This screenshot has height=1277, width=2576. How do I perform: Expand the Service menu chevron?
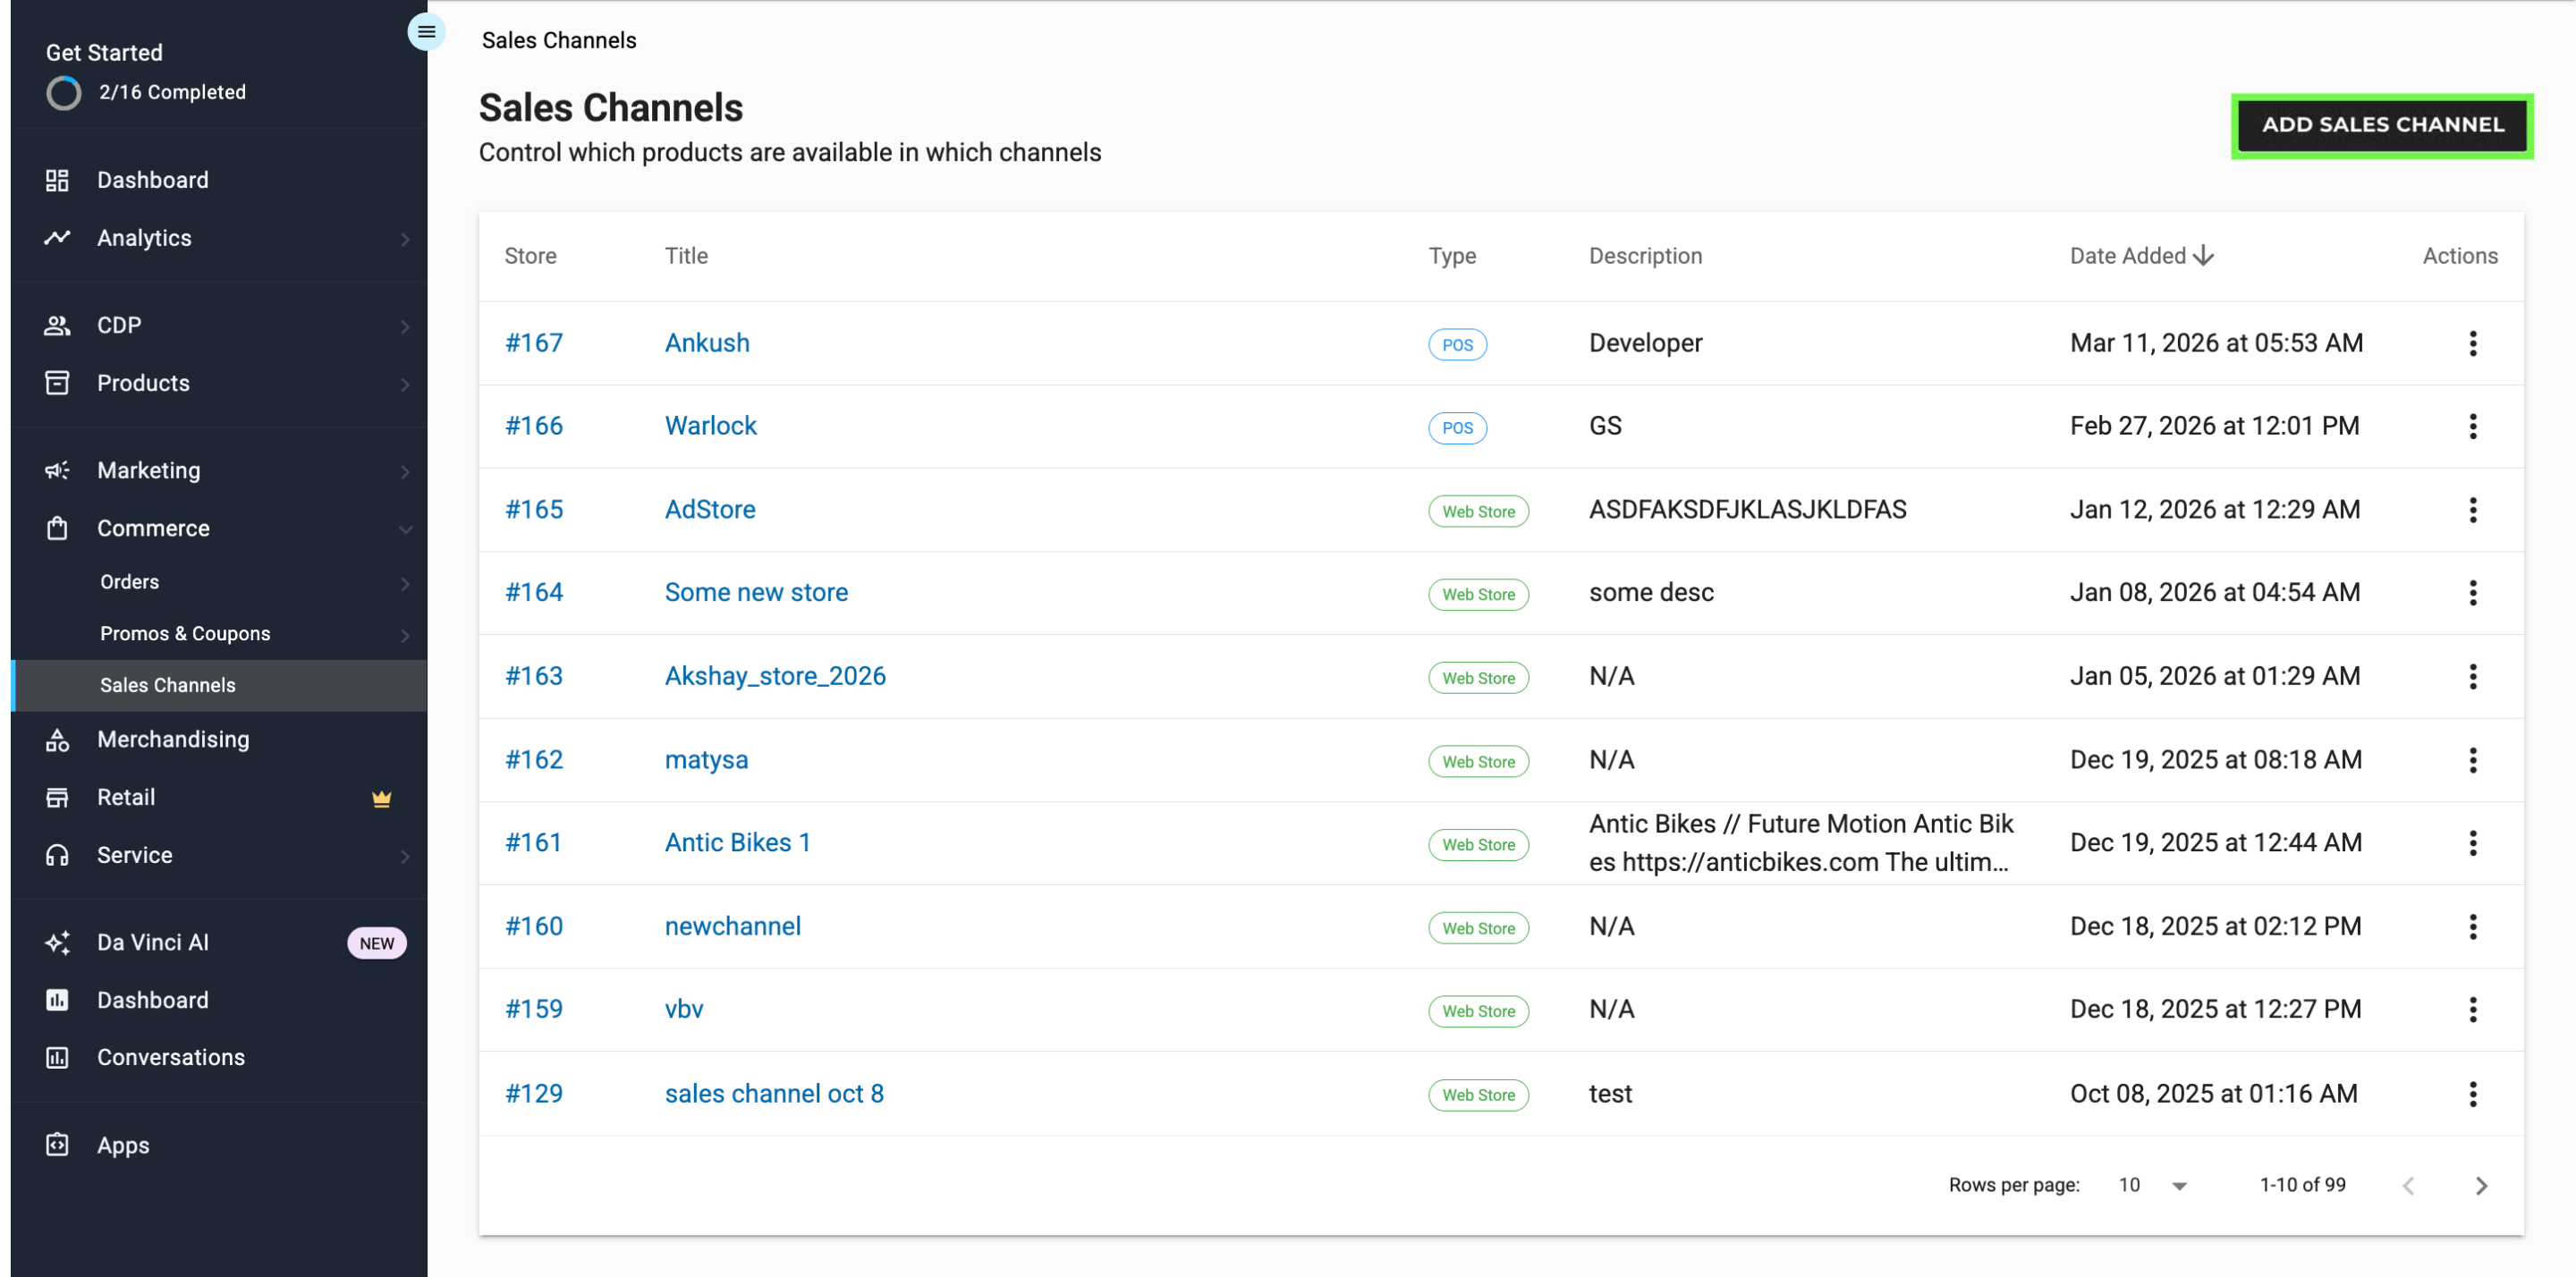[405, 856]
